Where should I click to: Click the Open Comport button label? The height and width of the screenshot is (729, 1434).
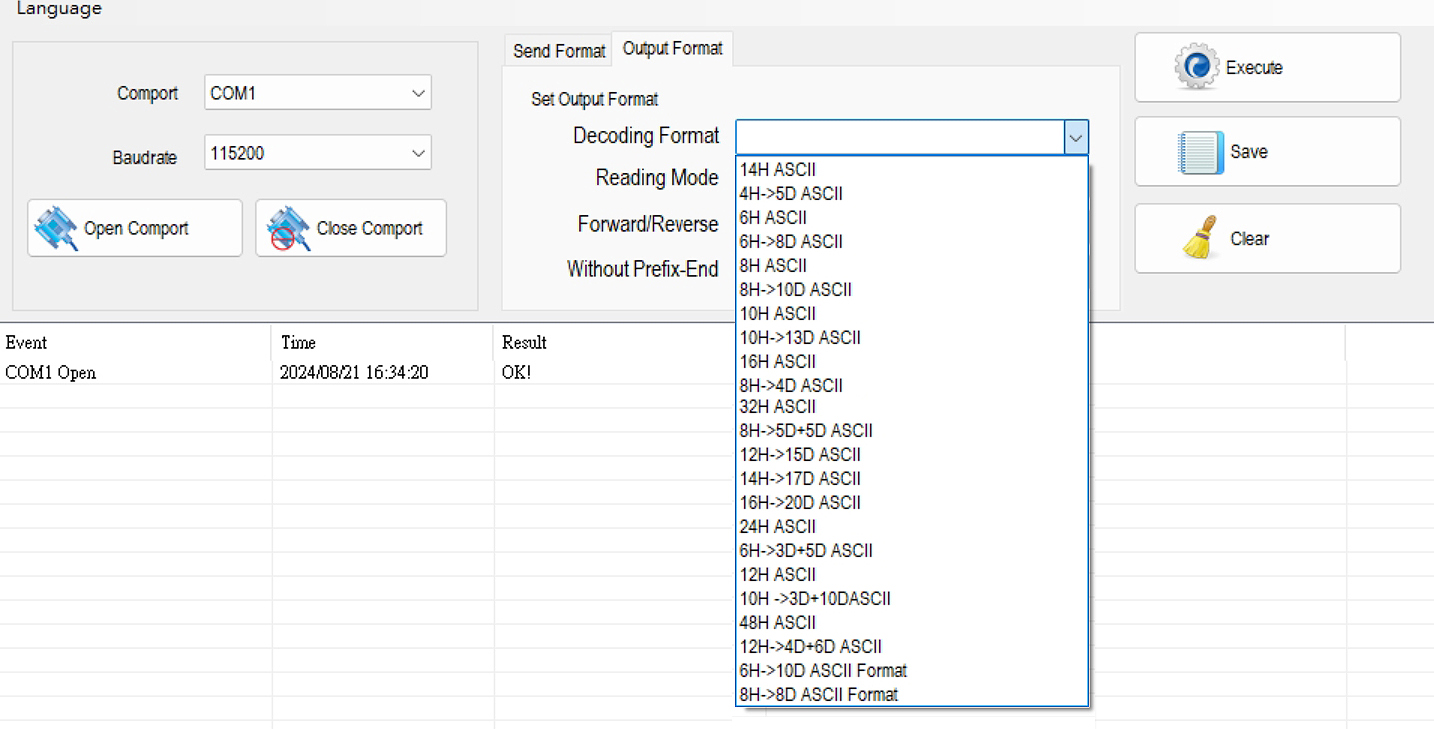(x=136, y=229)
